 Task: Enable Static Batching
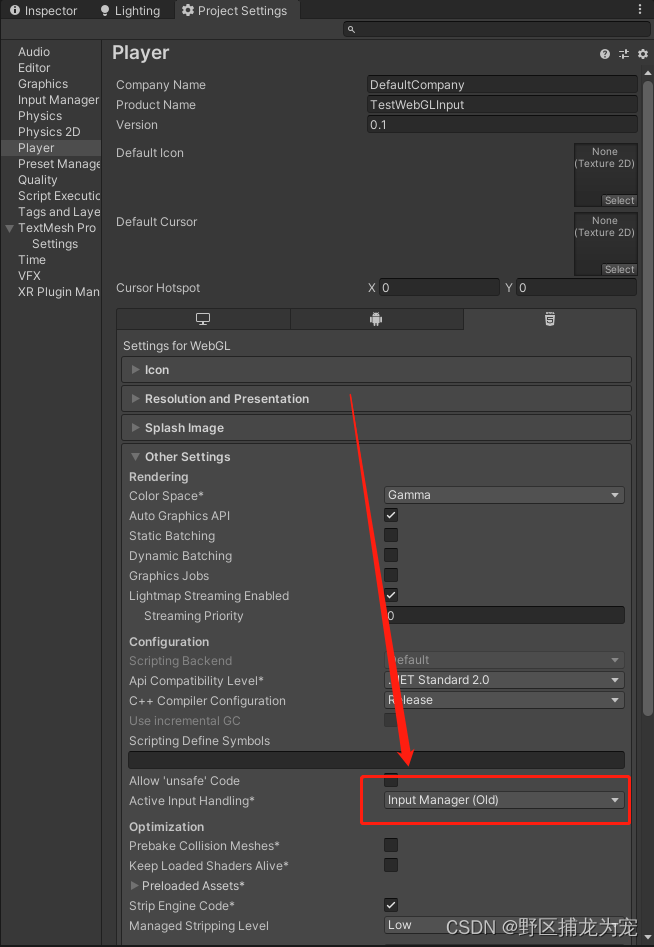pos(390,536)
